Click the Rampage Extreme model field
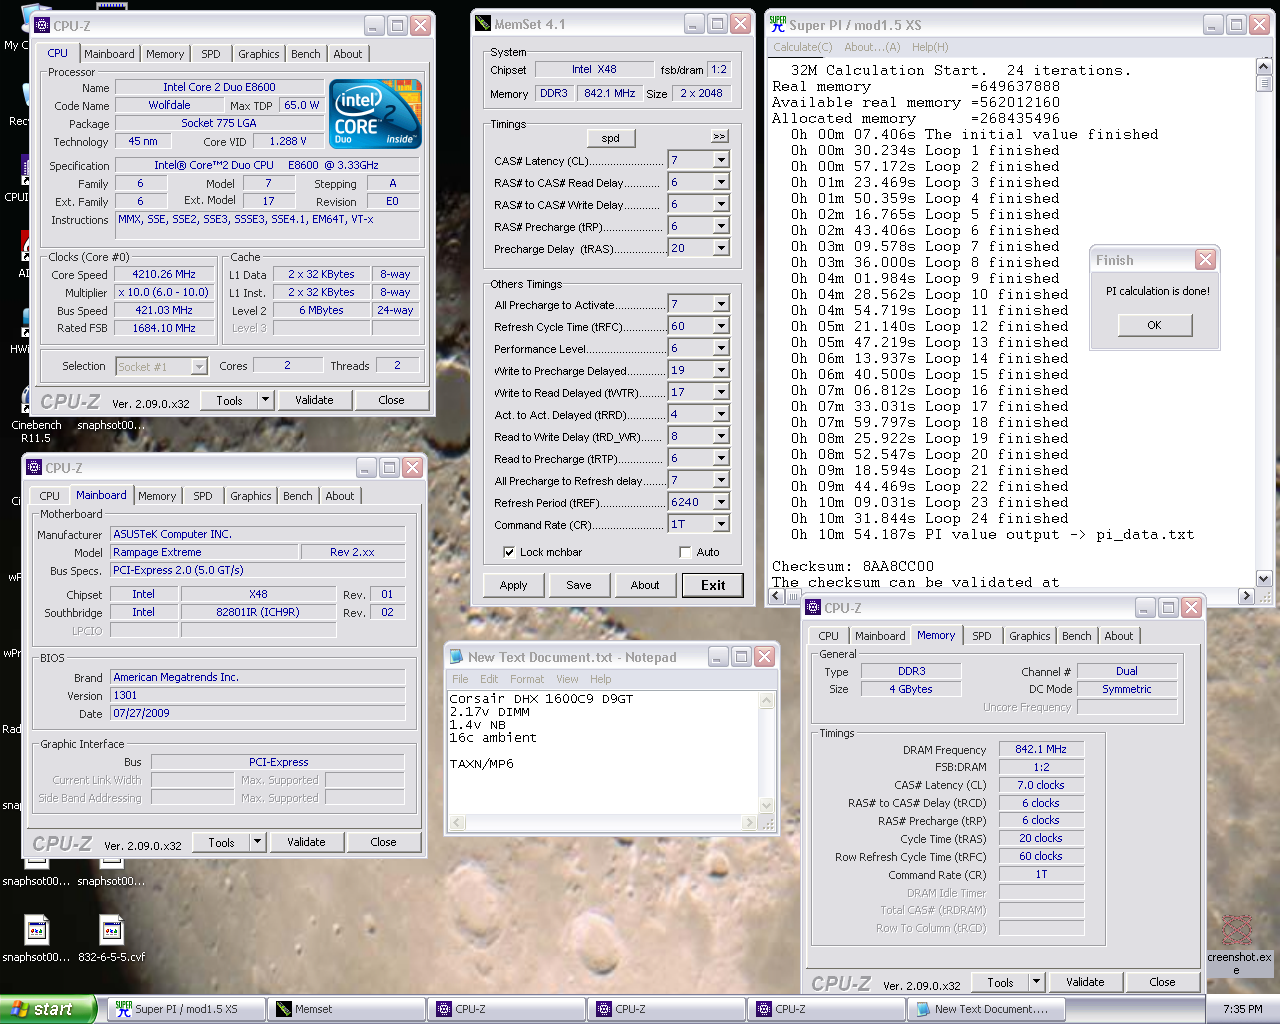Image resolution: width=1280 pixels, height=1024 pixels. 204,552
